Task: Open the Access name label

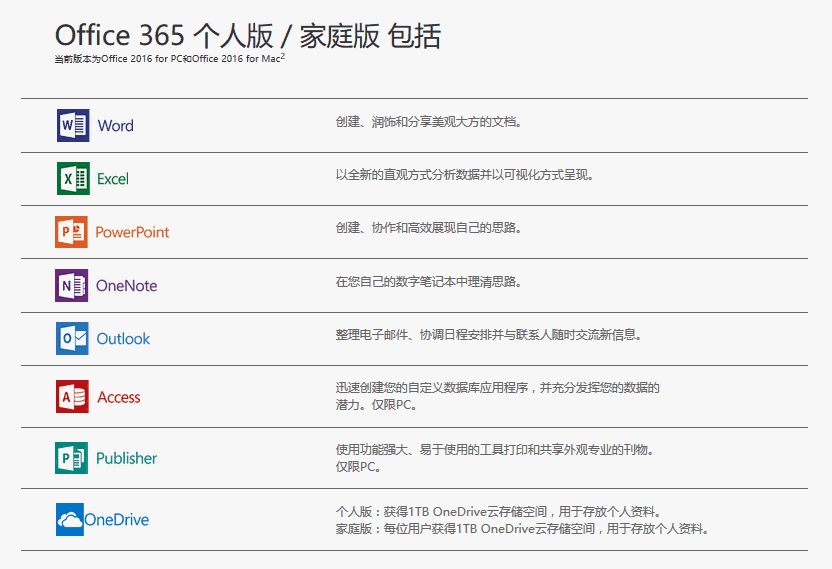Action: [x=119, y=397]
